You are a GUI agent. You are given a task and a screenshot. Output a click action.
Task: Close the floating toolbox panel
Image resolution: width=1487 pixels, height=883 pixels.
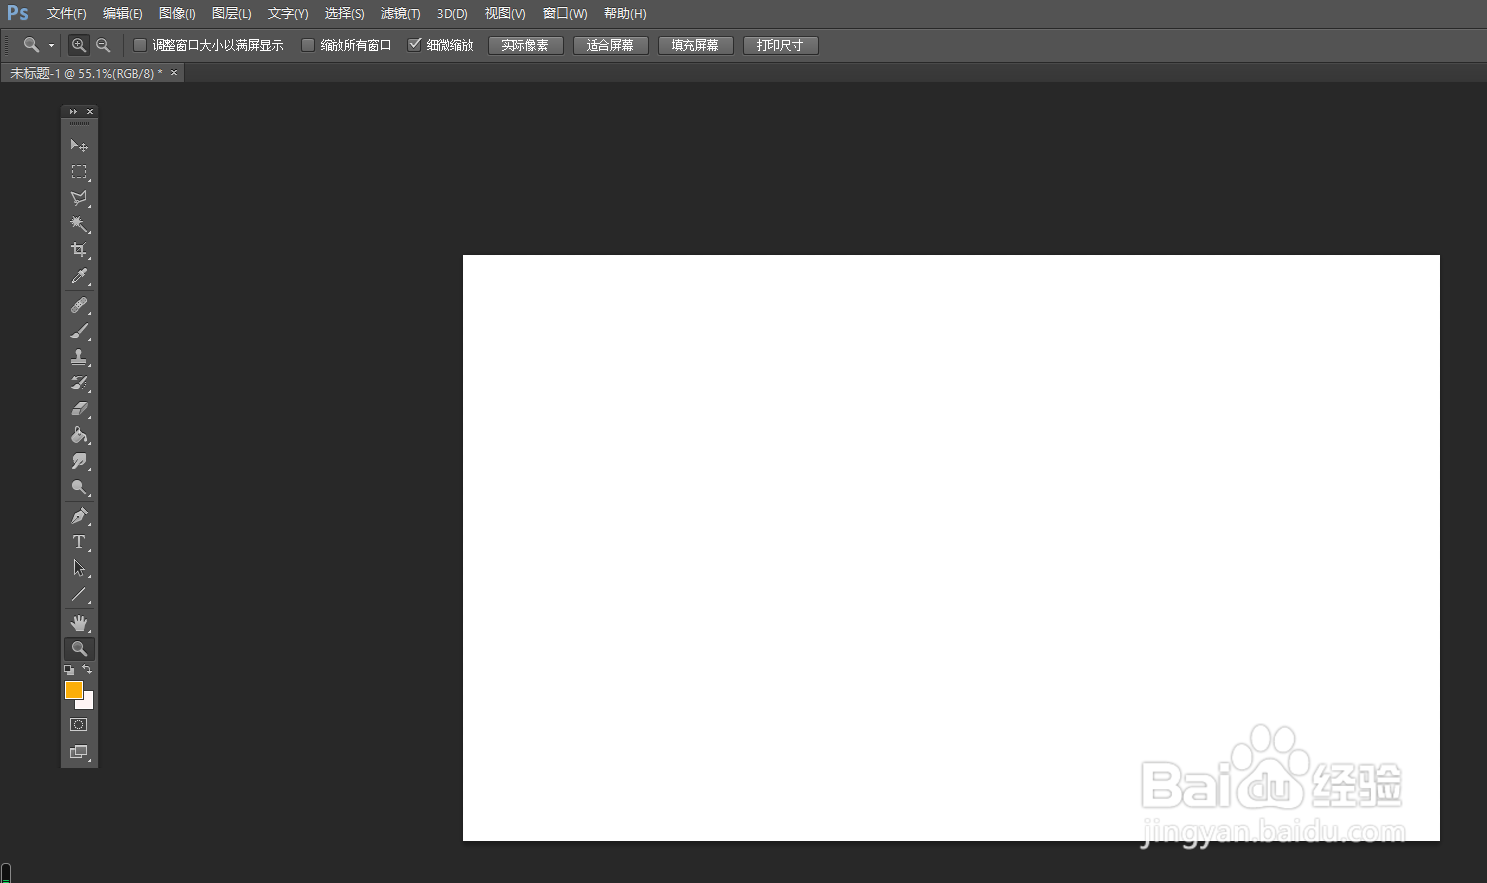point(90,112)
